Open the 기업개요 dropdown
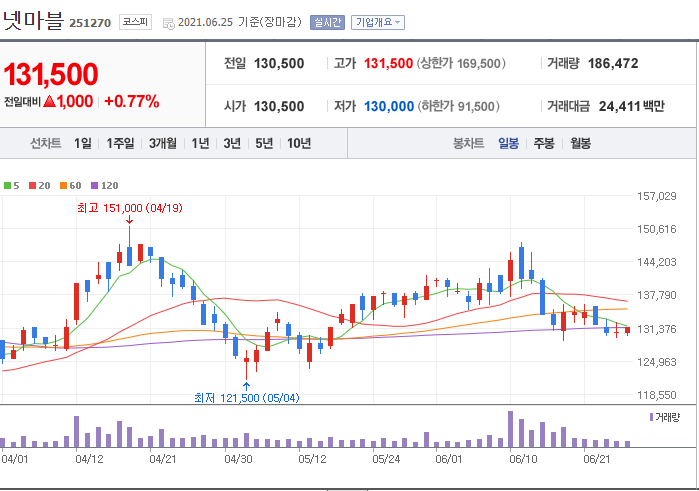This screenshot has width=699, height=491. [x=378, y=22]
